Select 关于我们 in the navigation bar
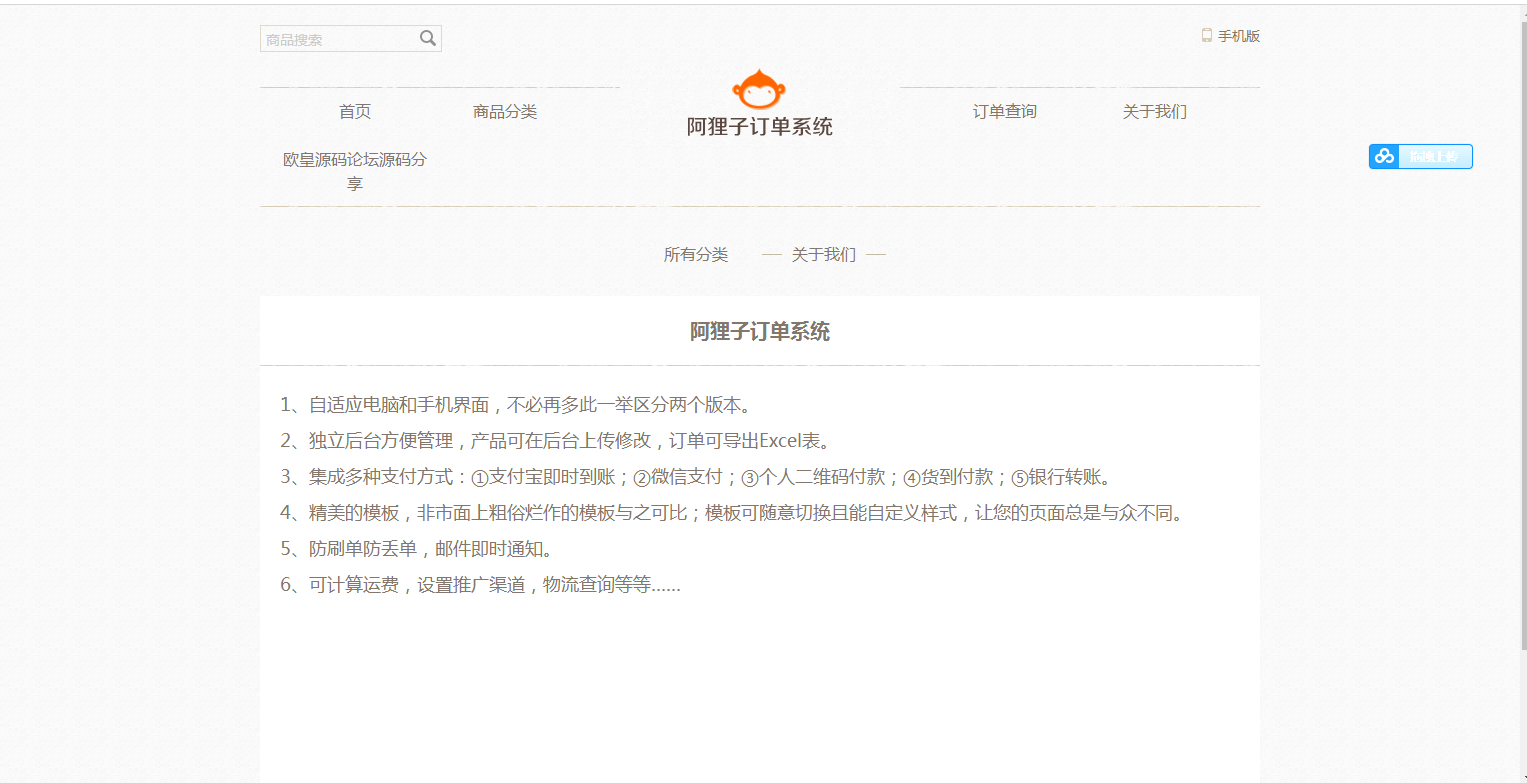 pyautogui.click(x=1154, y=111)
